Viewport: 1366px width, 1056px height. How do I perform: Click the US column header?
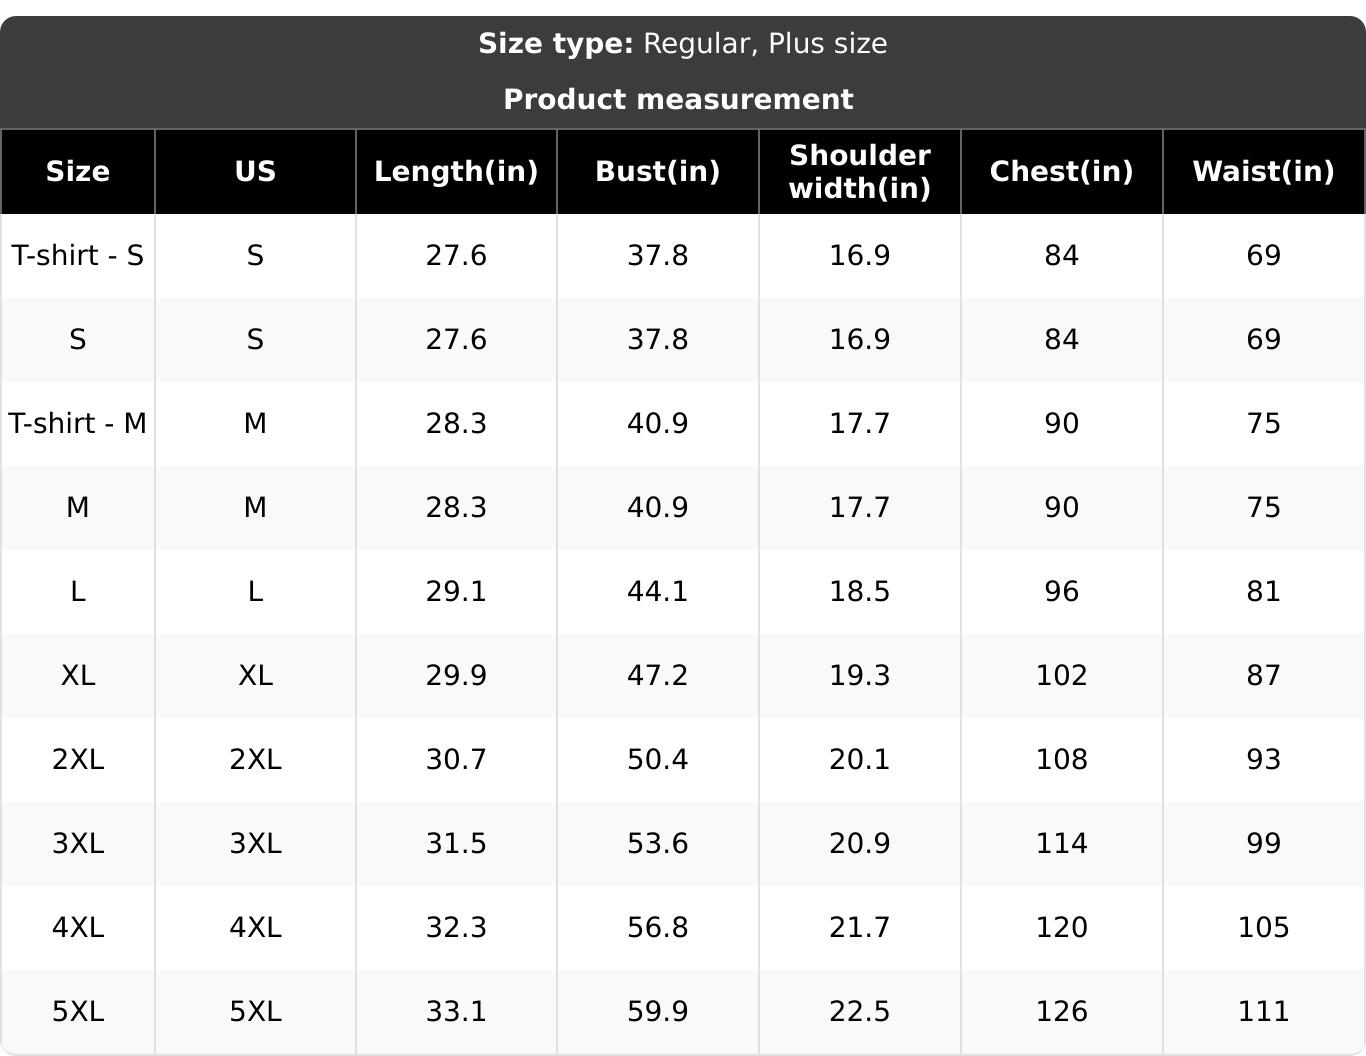coord(255,171)
